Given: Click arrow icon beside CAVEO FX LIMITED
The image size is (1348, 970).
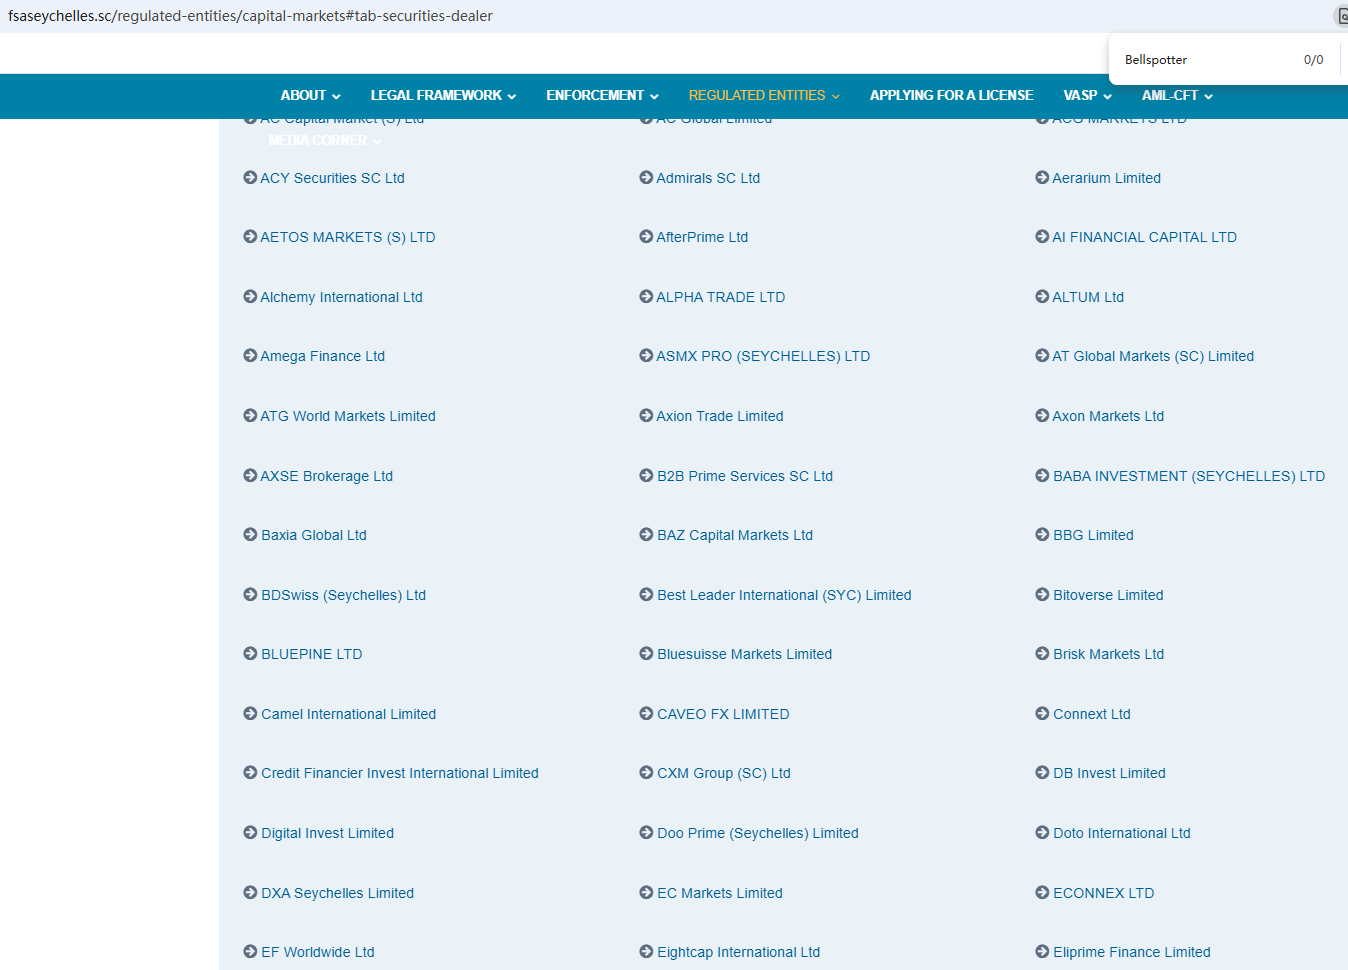Looking at the screenshot, I should coord(646,713).
